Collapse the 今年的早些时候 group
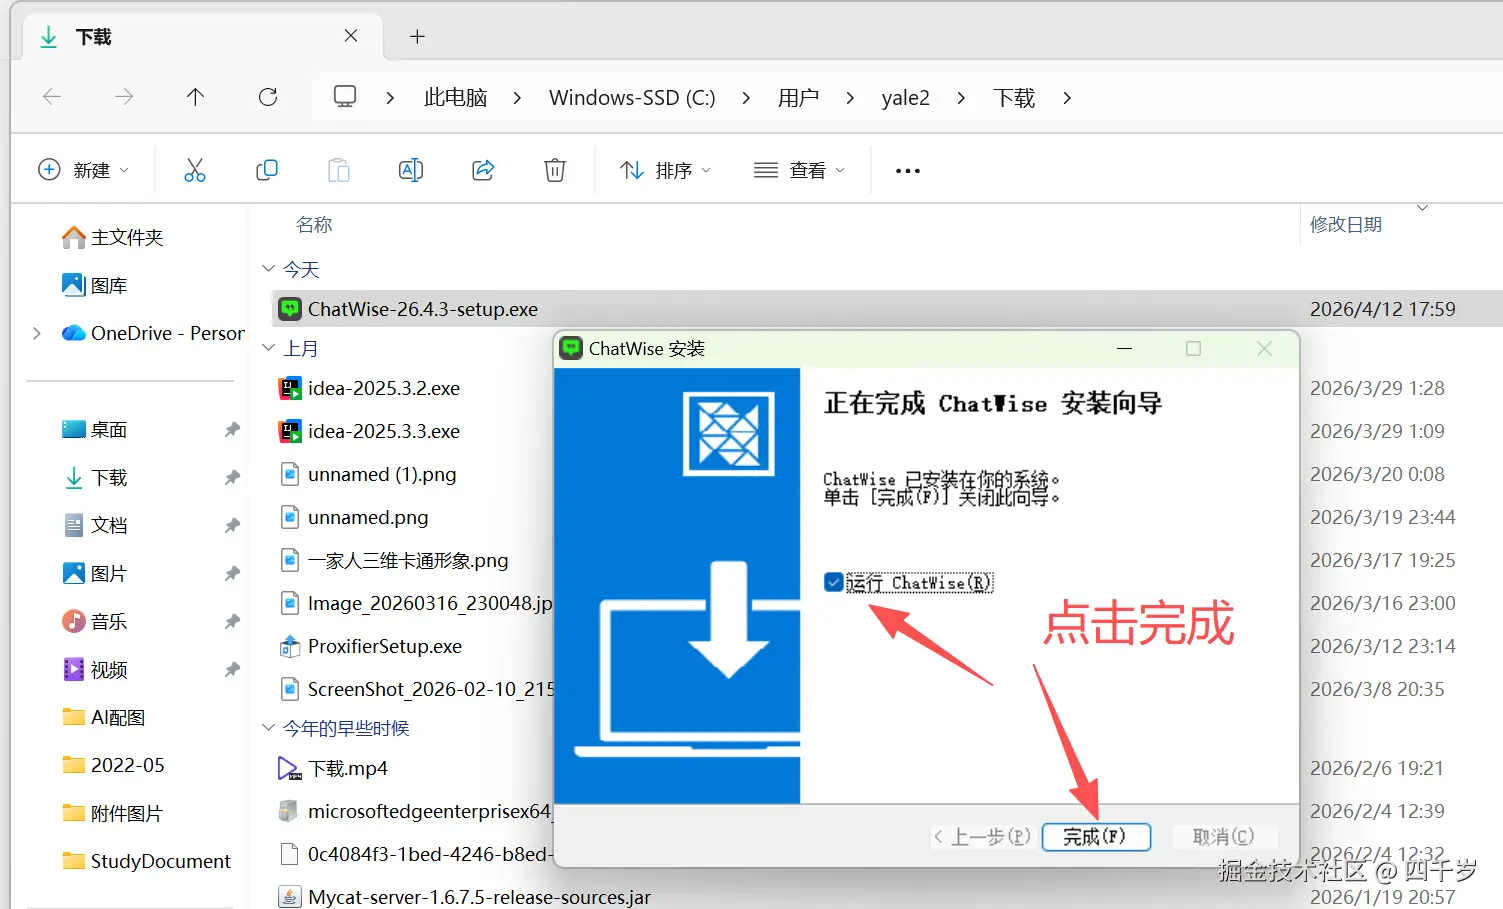 (x=268, y=728)
